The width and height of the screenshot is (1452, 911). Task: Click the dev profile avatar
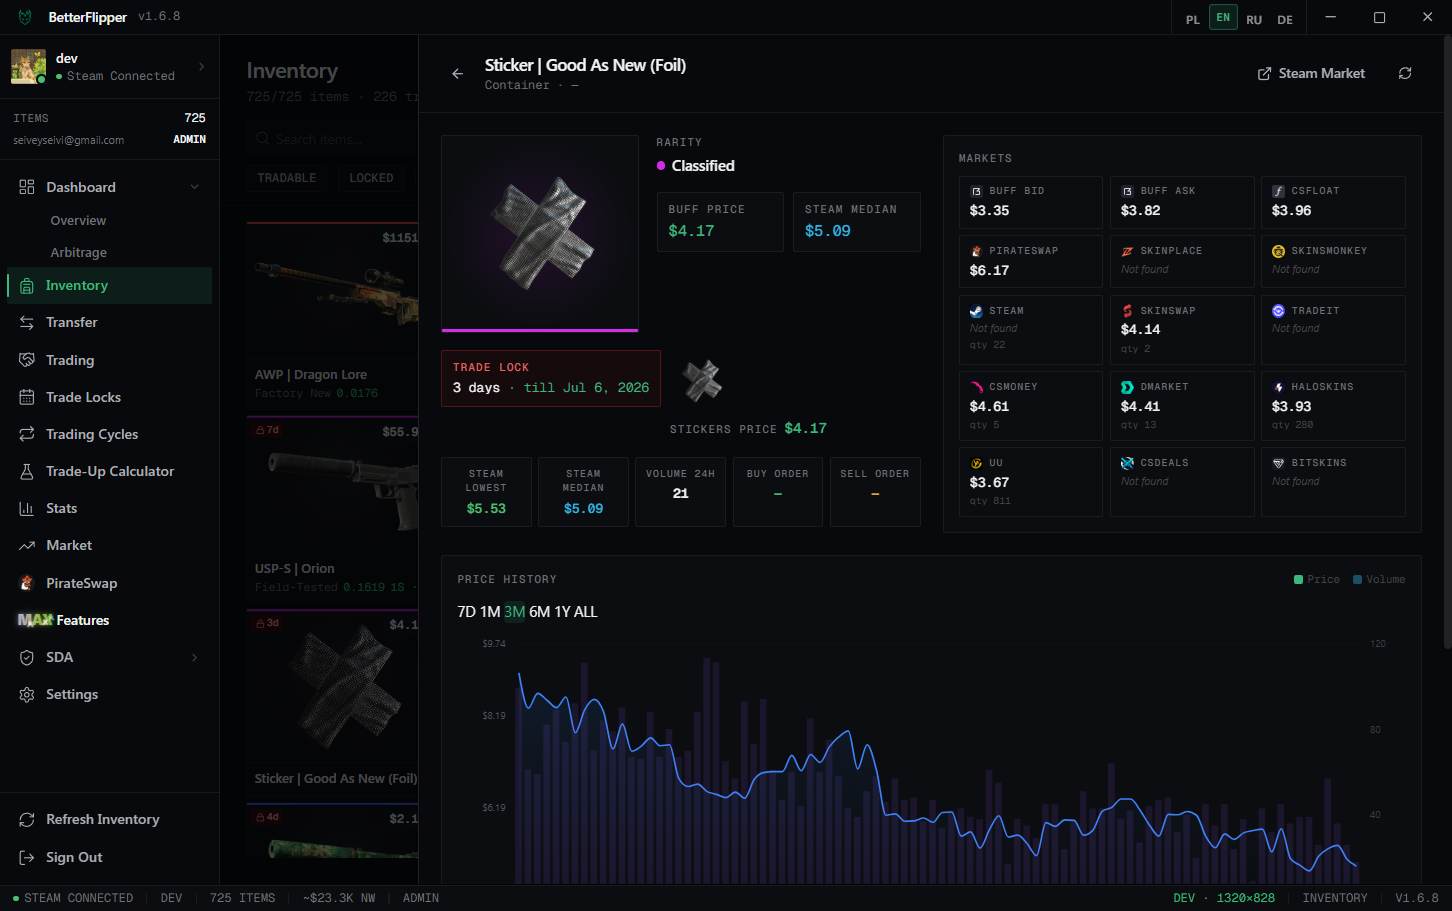click(28, 66)
